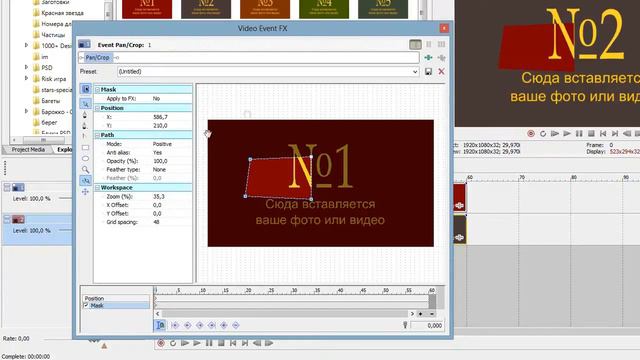Screen dimensions: 640x360
Task: Click the Event Pan/Crop header icon
Action: 84,44
